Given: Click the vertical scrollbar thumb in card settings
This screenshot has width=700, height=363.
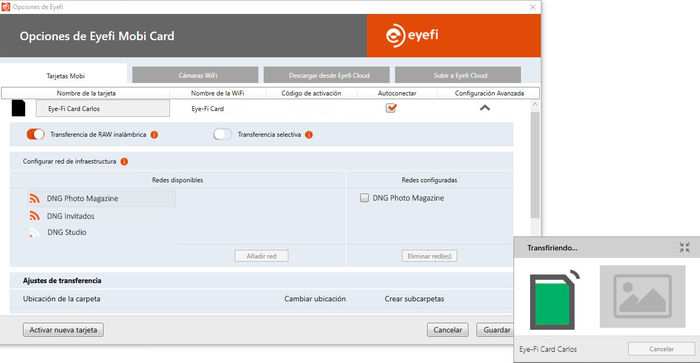Looking at the screenshot, I should [x=535, y=165].
